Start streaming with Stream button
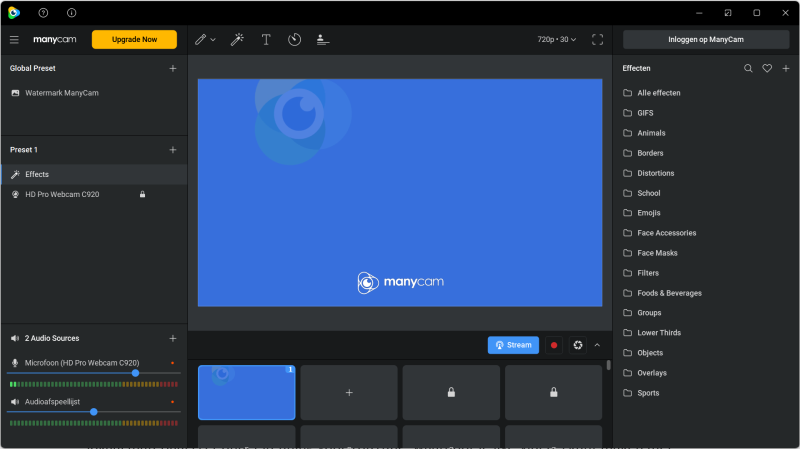Image resolution: width=800 pixels, height=449 pixels. point(513,345)
